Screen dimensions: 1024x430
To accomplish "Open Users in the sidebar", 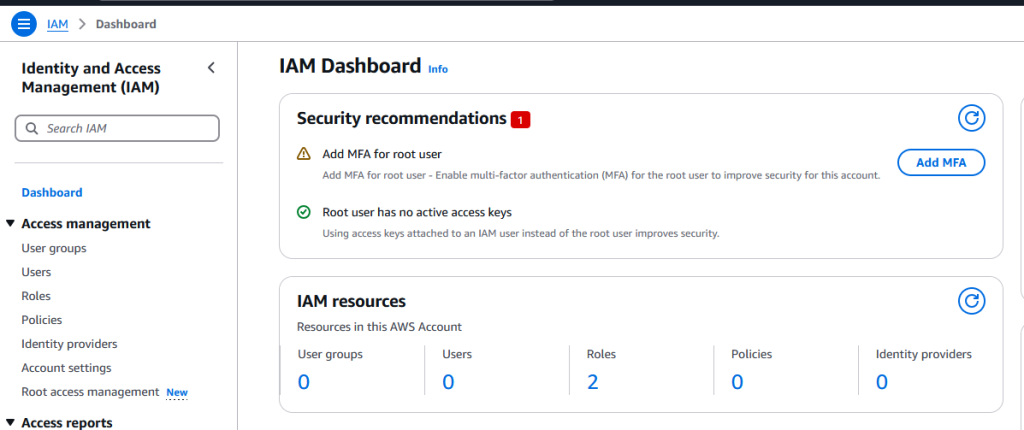I will (36, 272).
